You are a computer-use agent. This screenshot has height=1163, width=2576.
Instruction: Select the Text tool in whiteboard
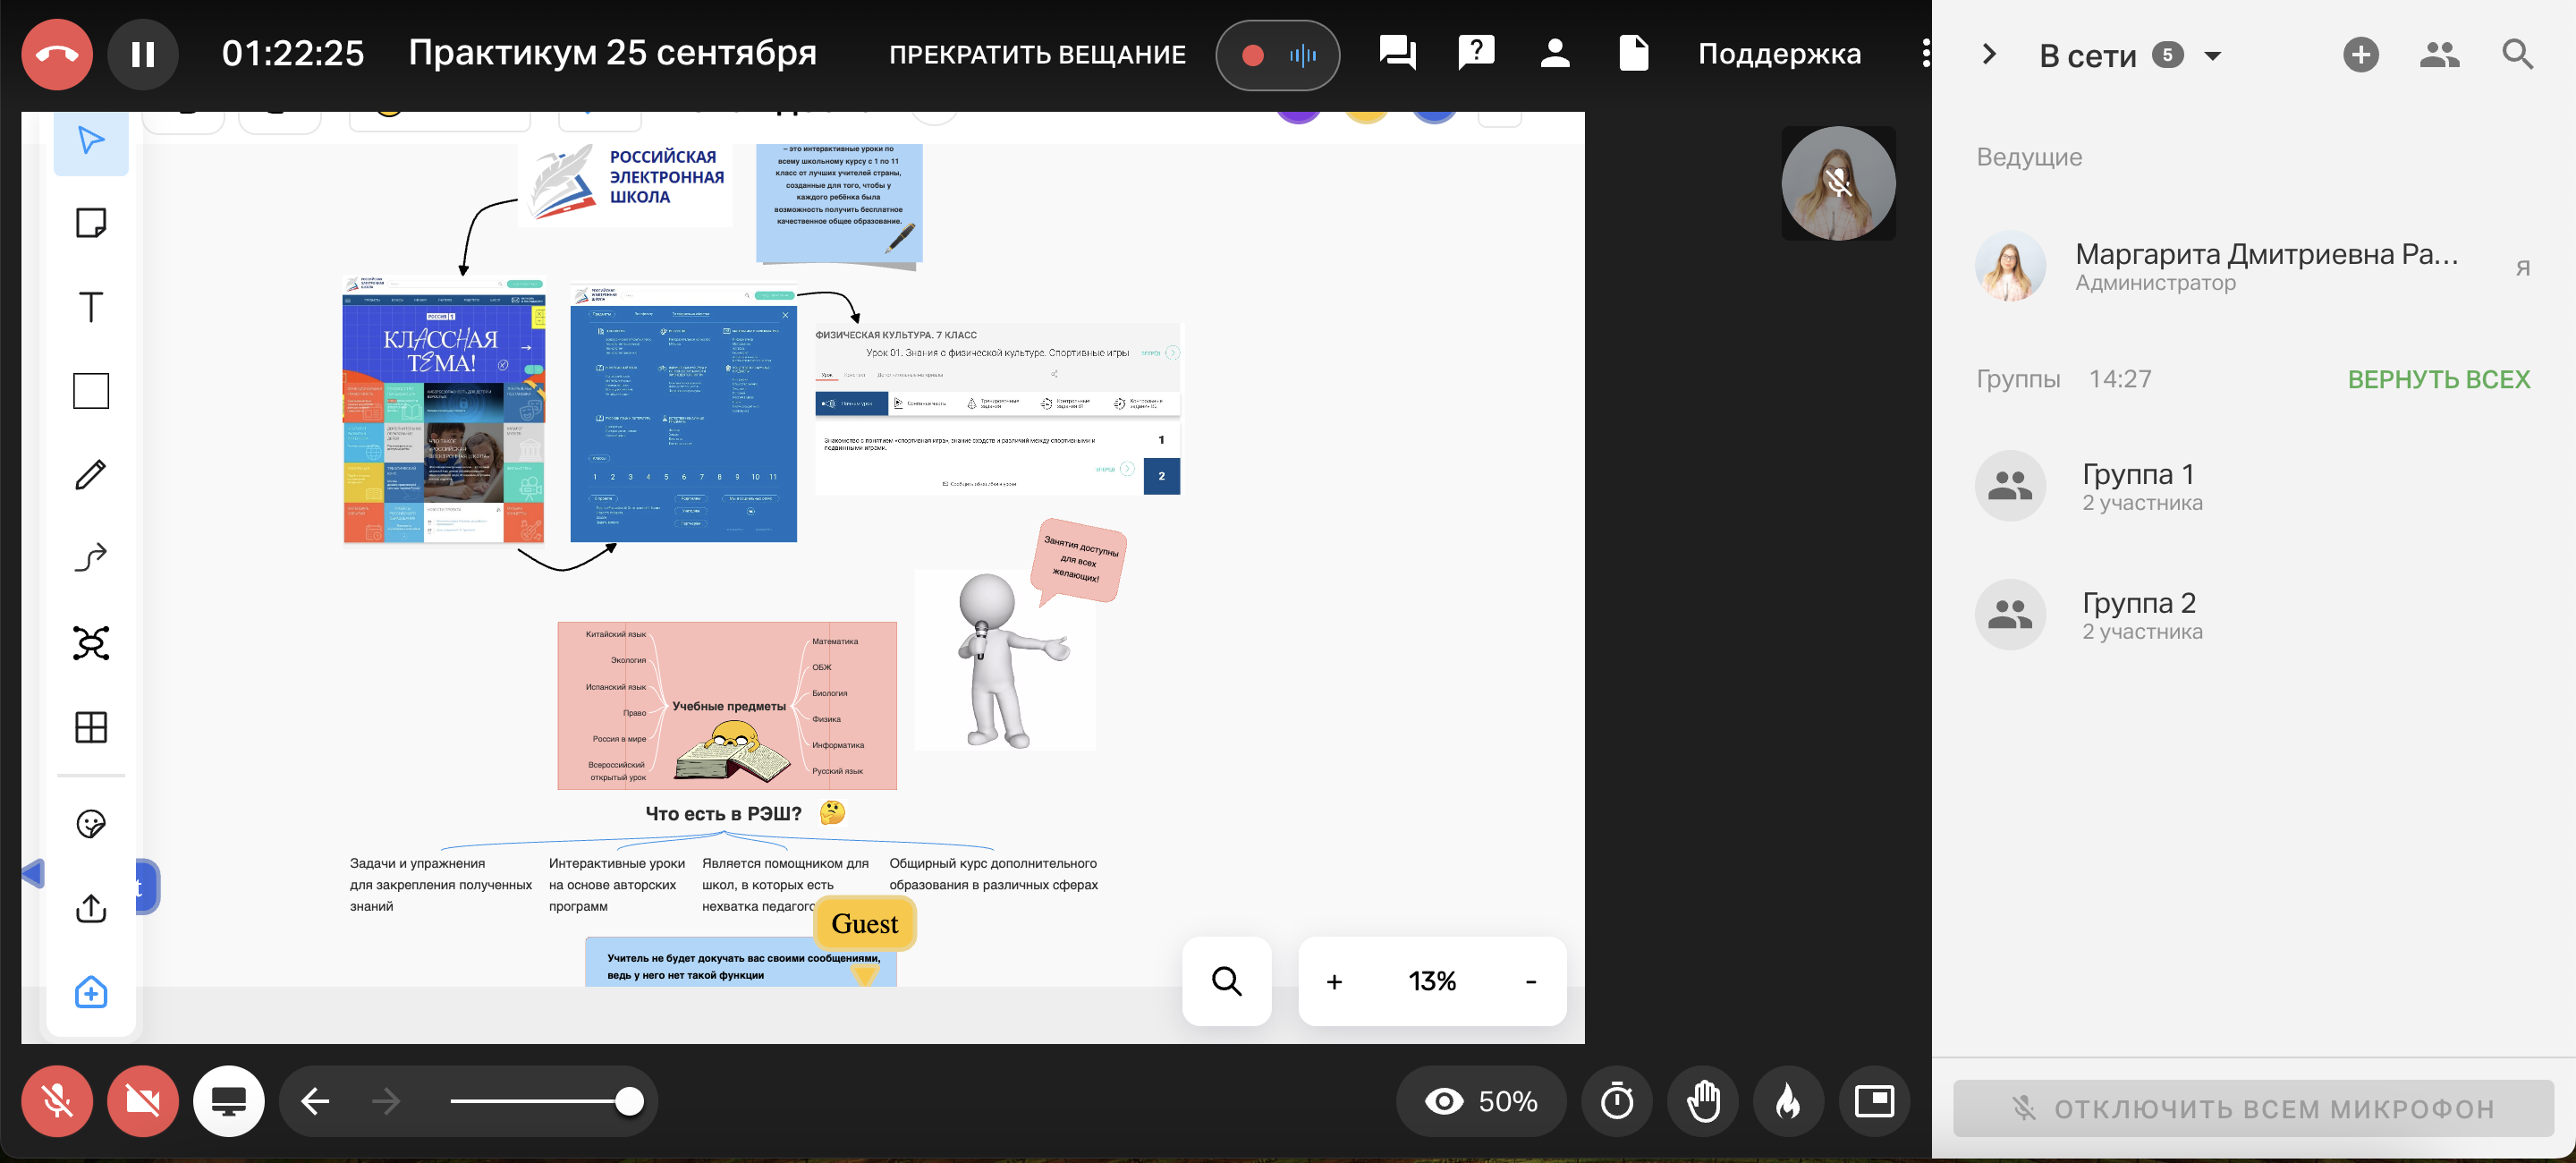[x=91, y=306]
